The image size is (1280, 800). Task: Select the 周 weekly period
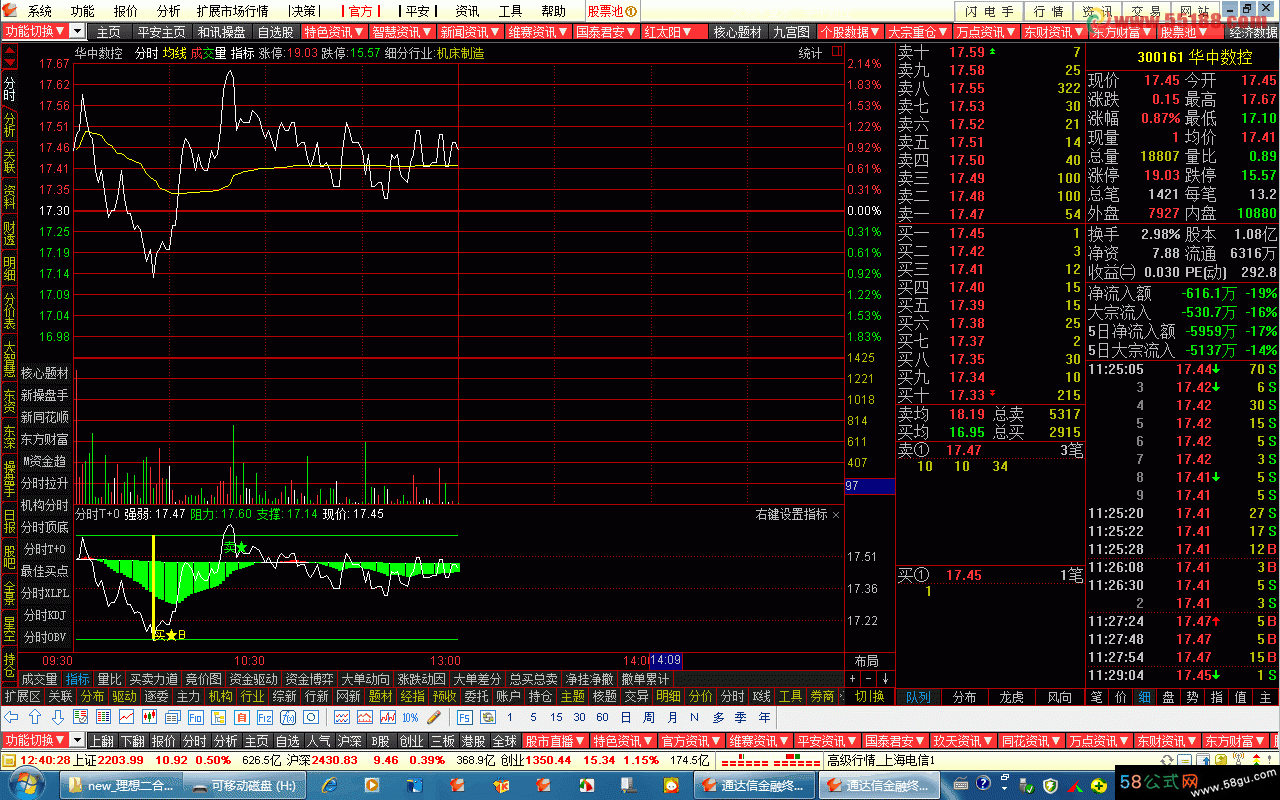pos(649,717)
